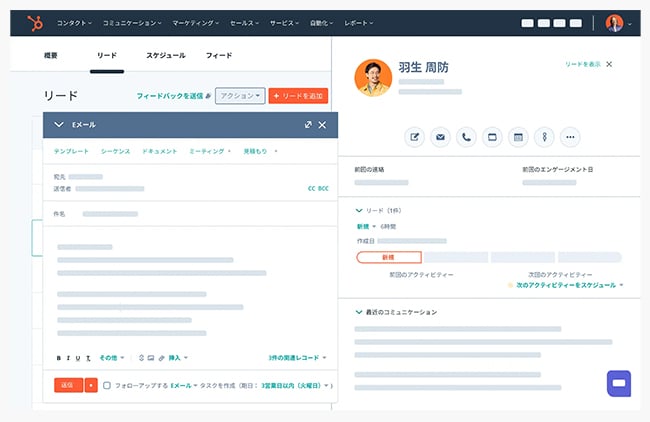Open the アクション dropdown
This screenshot has width=650, height=422.
(x=240, y=96)
